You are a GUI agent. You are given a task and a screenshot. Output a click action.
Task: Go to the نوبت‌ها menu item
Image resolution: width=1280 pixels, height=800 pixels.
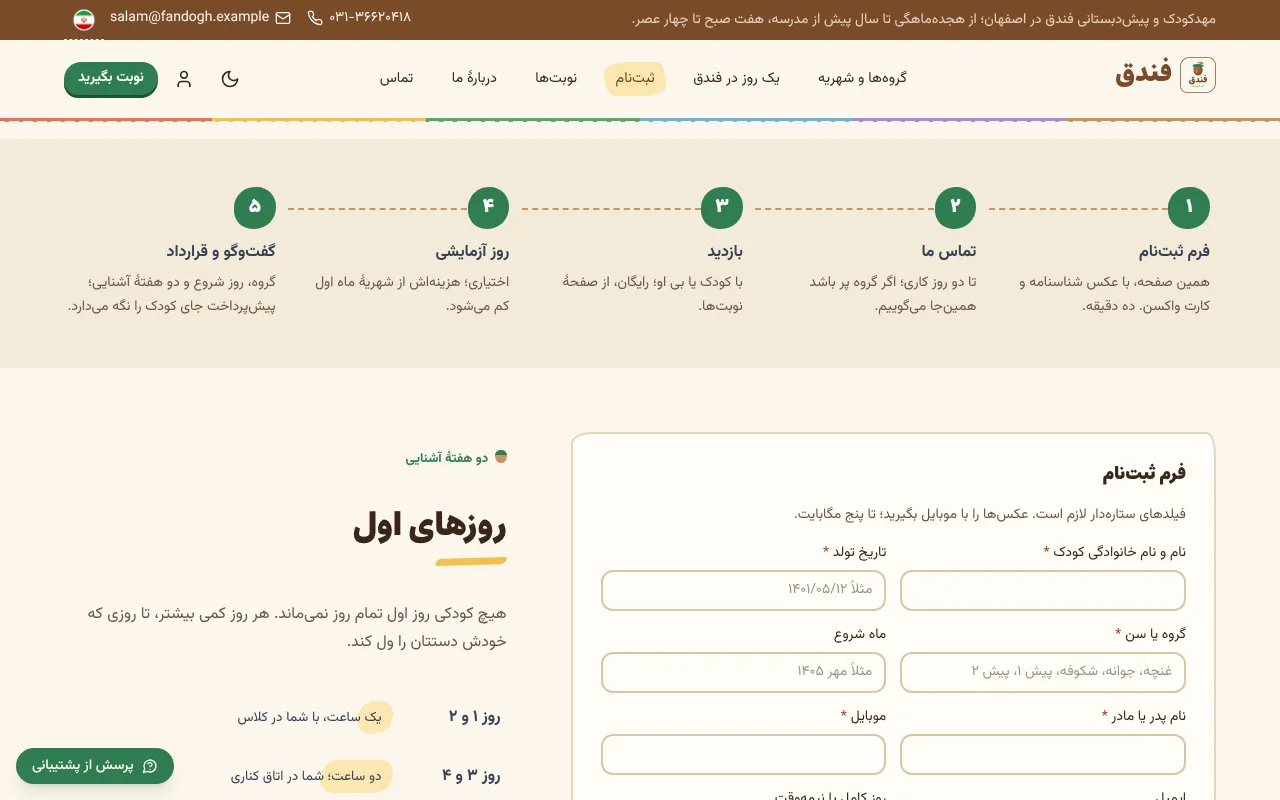(x=556, y=78)
